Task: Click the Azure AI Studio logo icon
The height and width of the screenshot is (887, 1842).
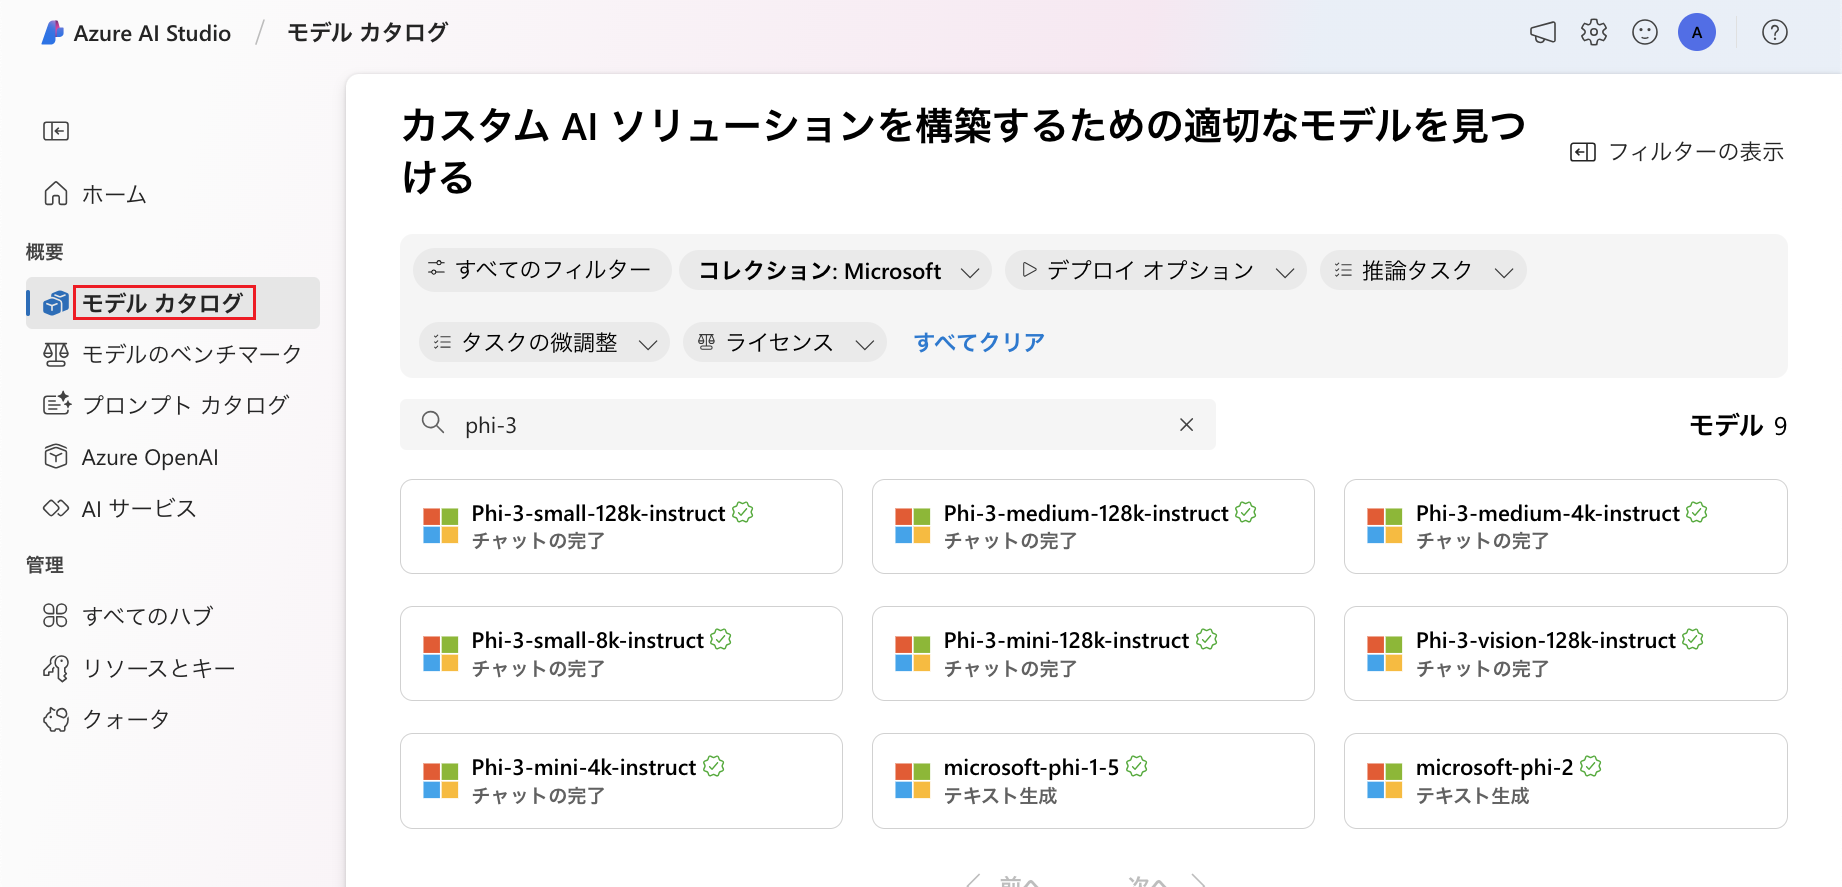Action: [52, 33]
